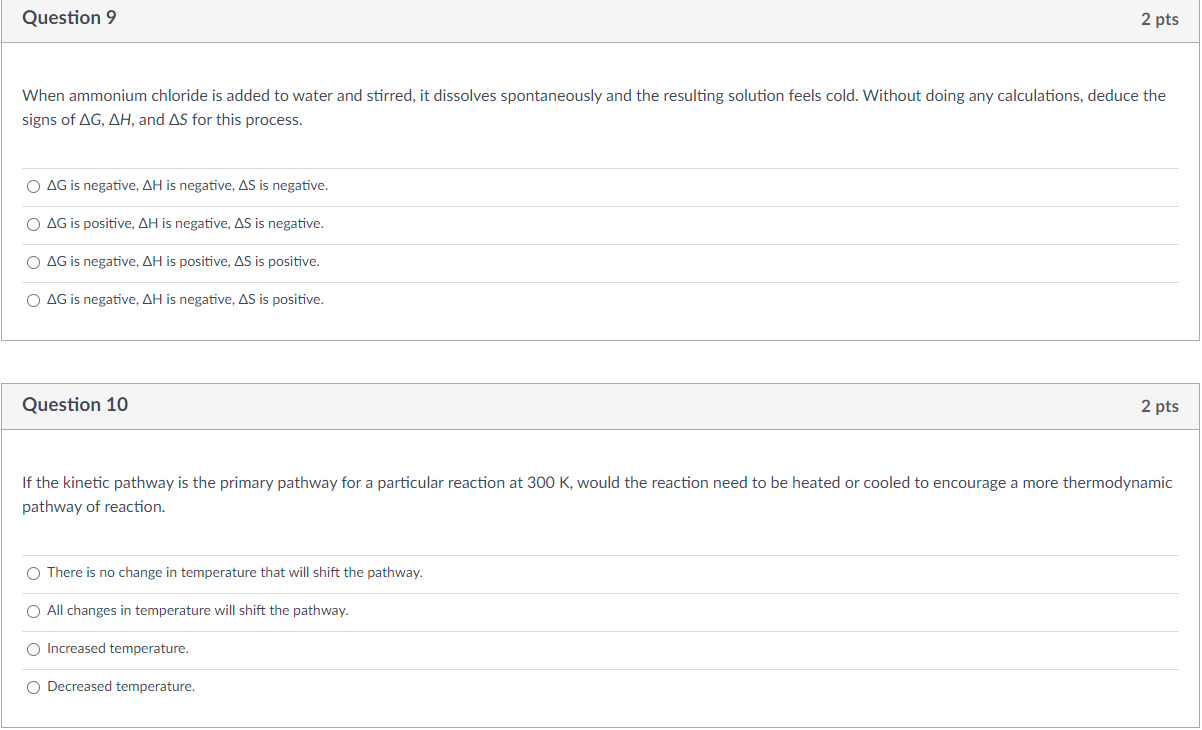Click the answer text 'Decreased temperature.'
Screen dimensions: 1202x730
121,687
